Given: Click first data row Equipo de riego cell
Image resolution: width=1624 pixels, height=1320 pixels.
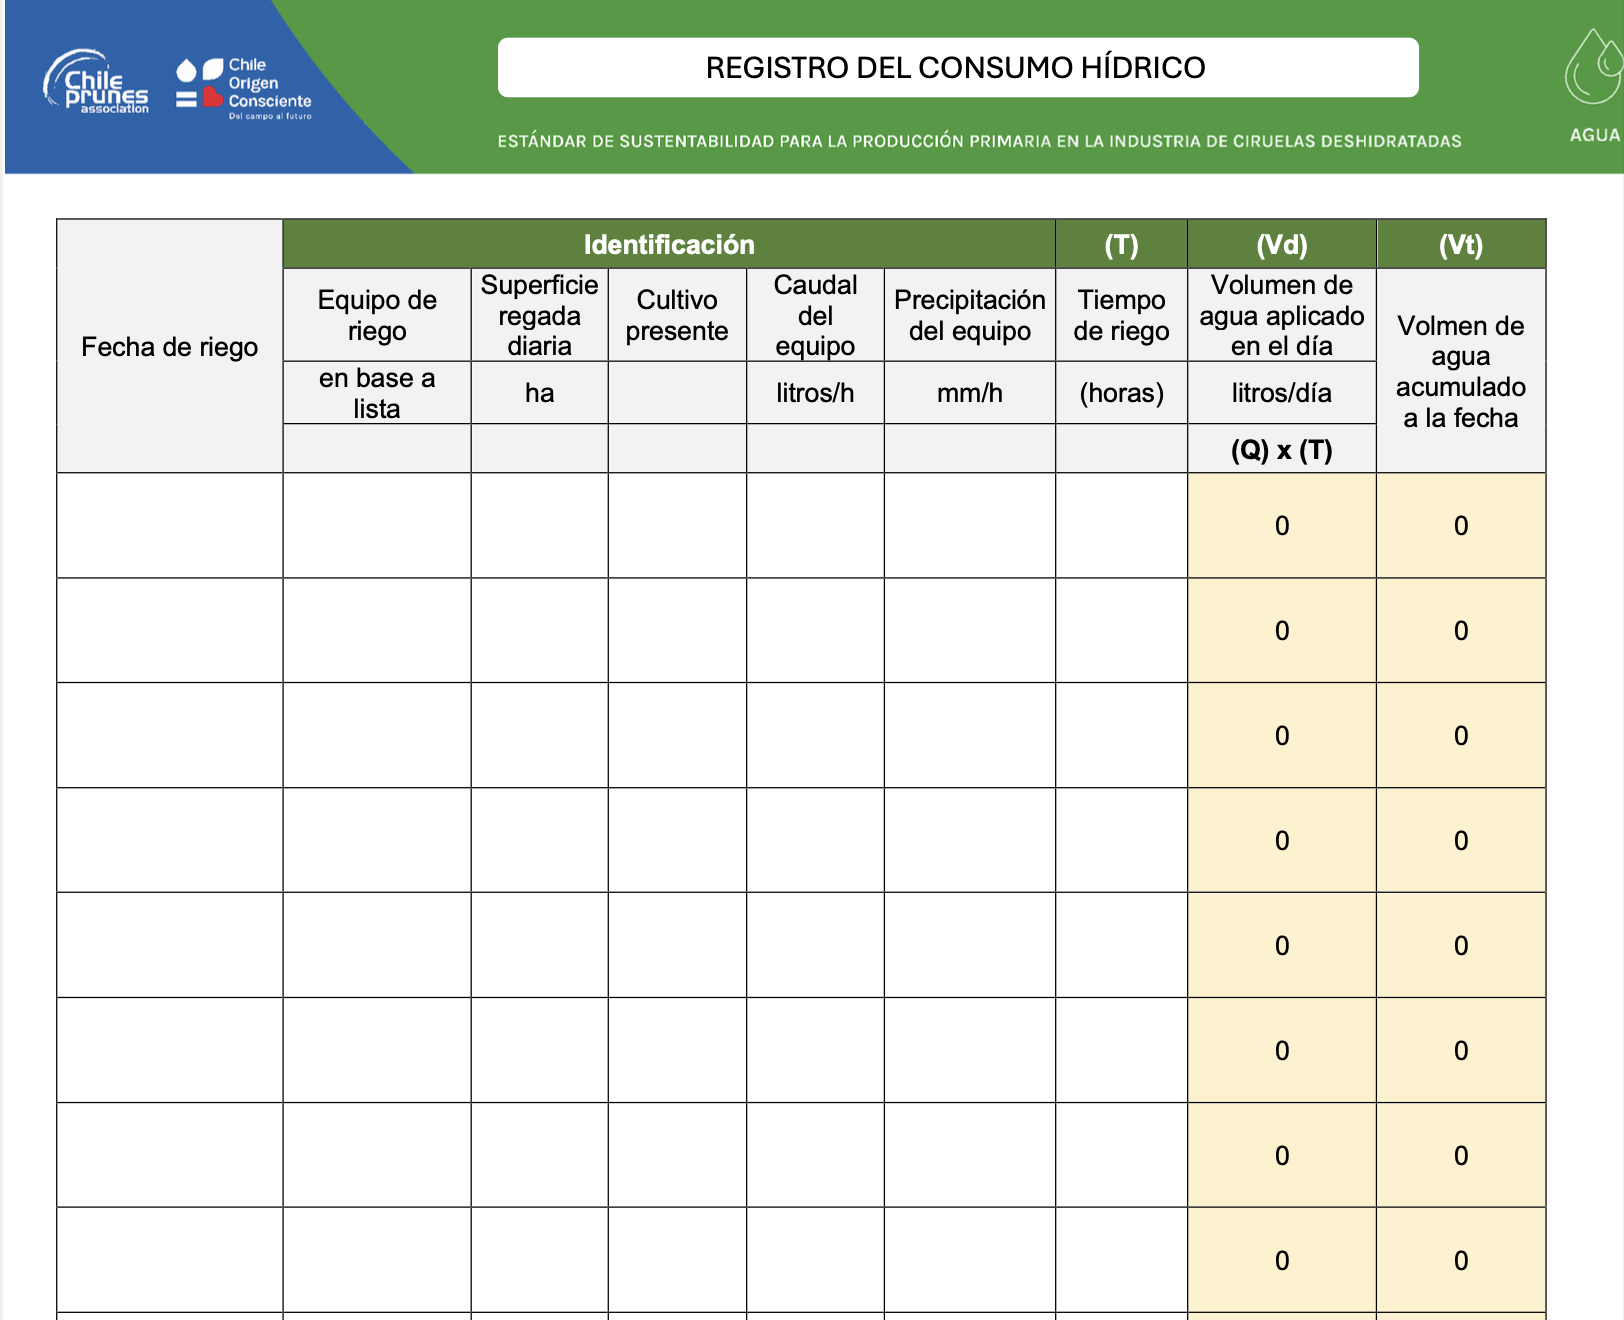Looking at the screenshot, I should (x=377, y=525).
